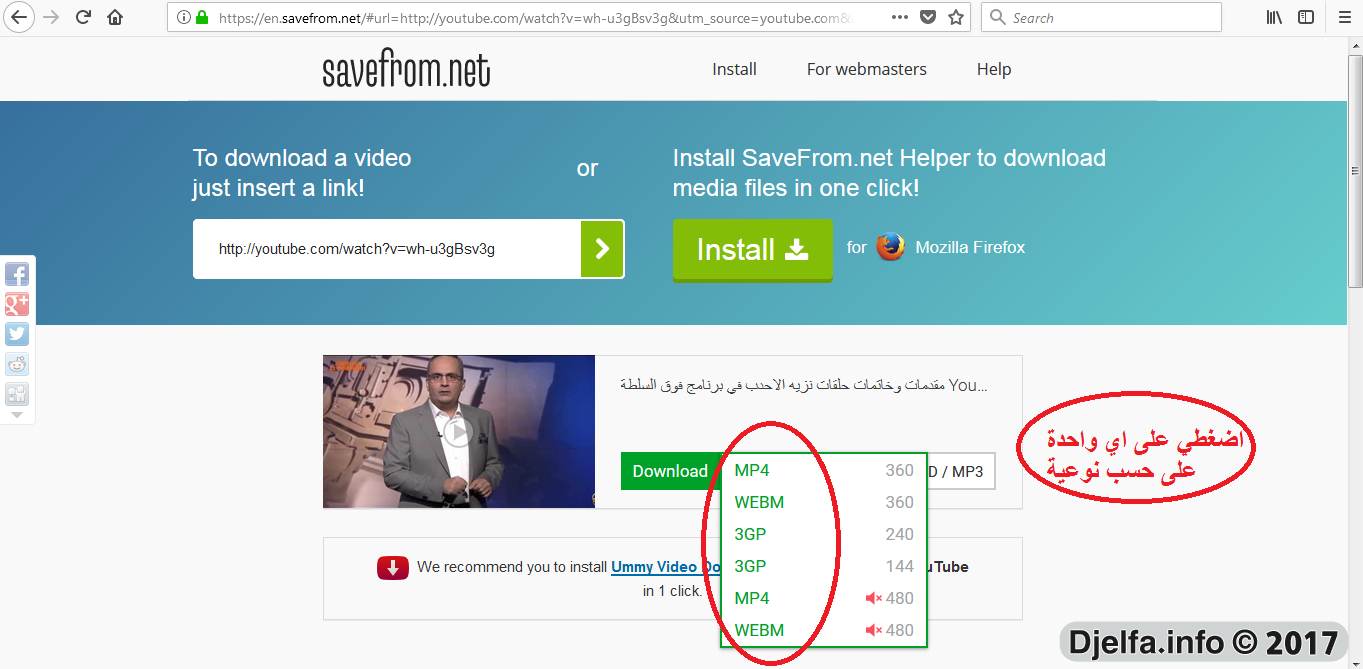The height and width of the screenshot is (669, 1363).
Task: Open the Help page
Action: click(994, 69)
